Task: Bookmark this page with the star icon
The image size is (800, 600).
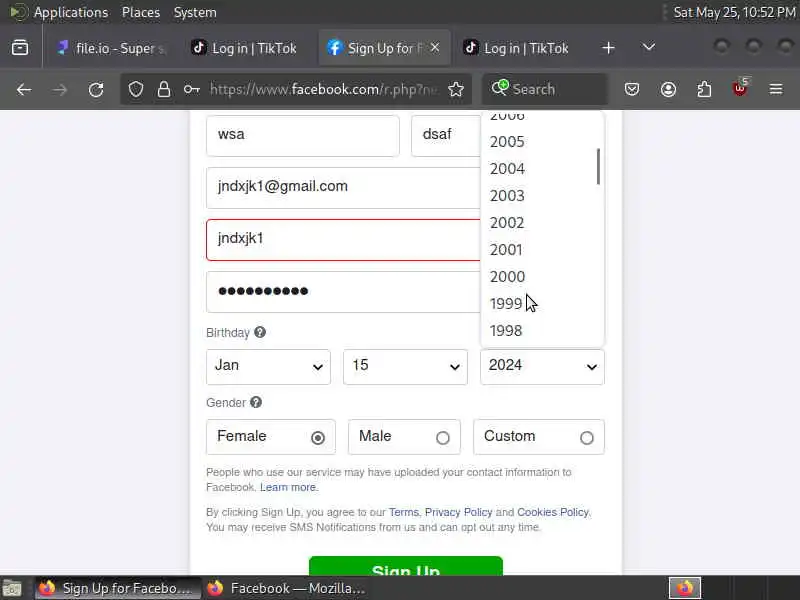Action: coord(456,89)
